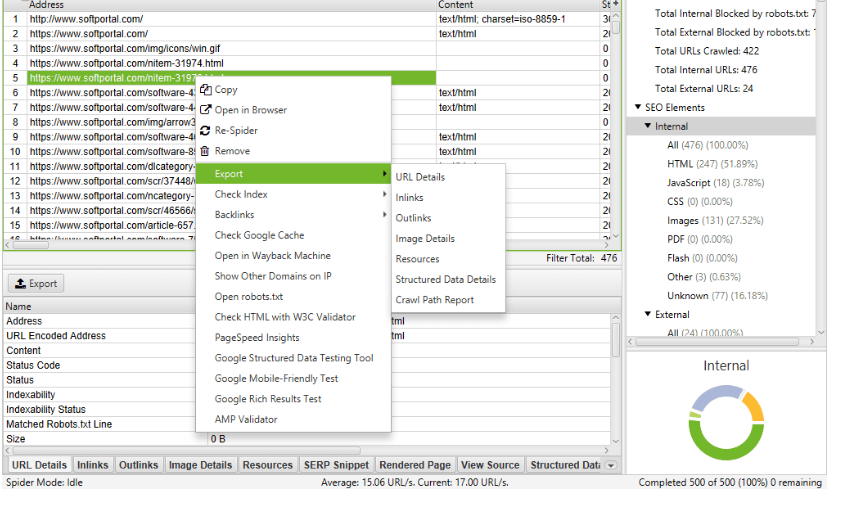Choose Open robots.txt
This screenshot has height=510, width=843.
click(x=249, y=296)
